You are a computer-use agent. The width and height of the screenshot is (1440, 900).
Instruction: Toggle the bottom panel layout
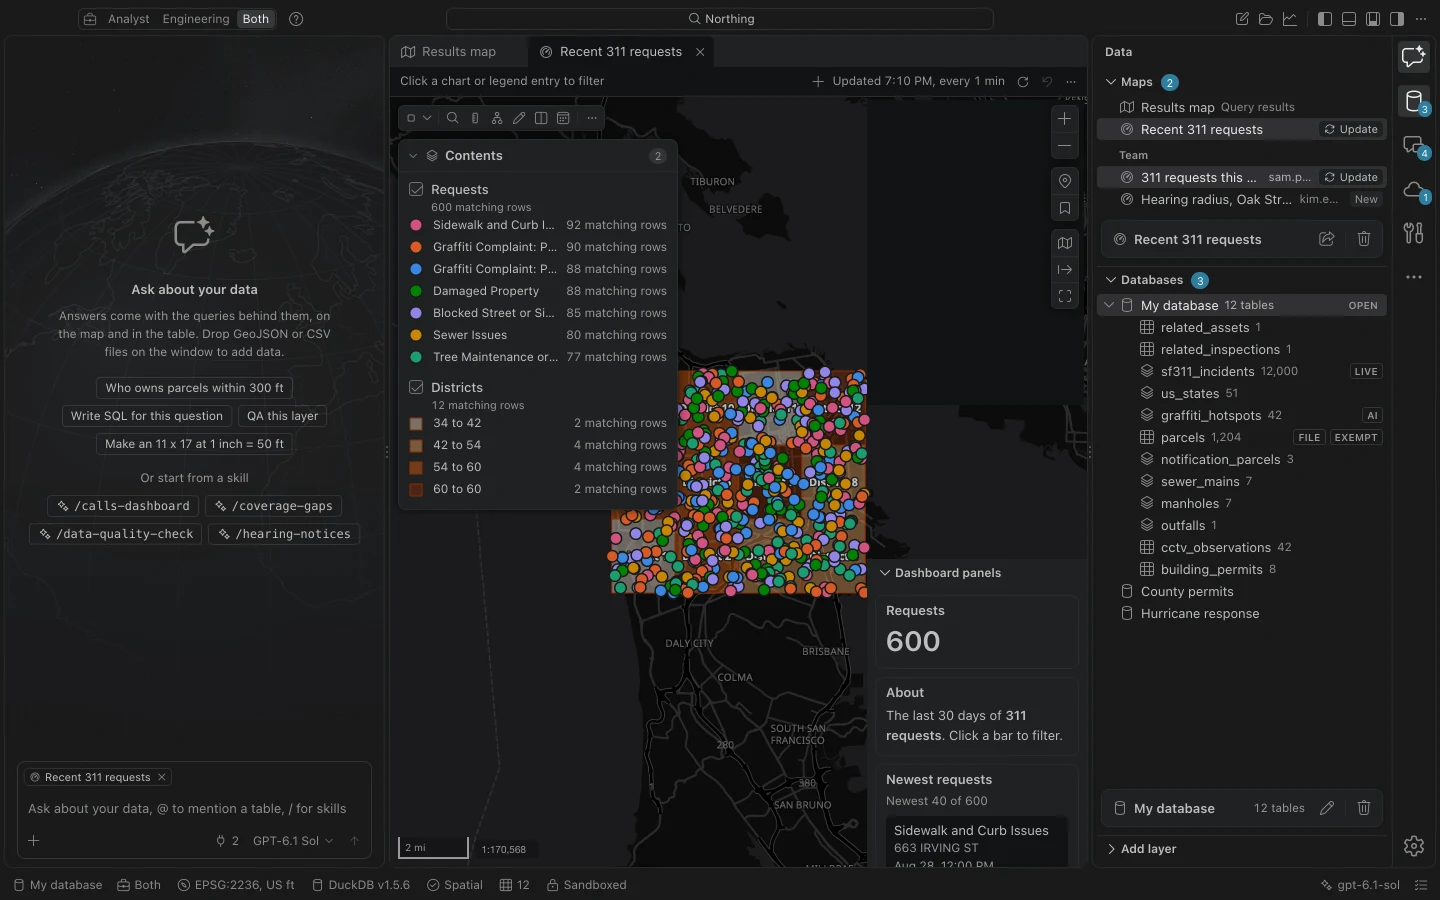coord(1349,19)
